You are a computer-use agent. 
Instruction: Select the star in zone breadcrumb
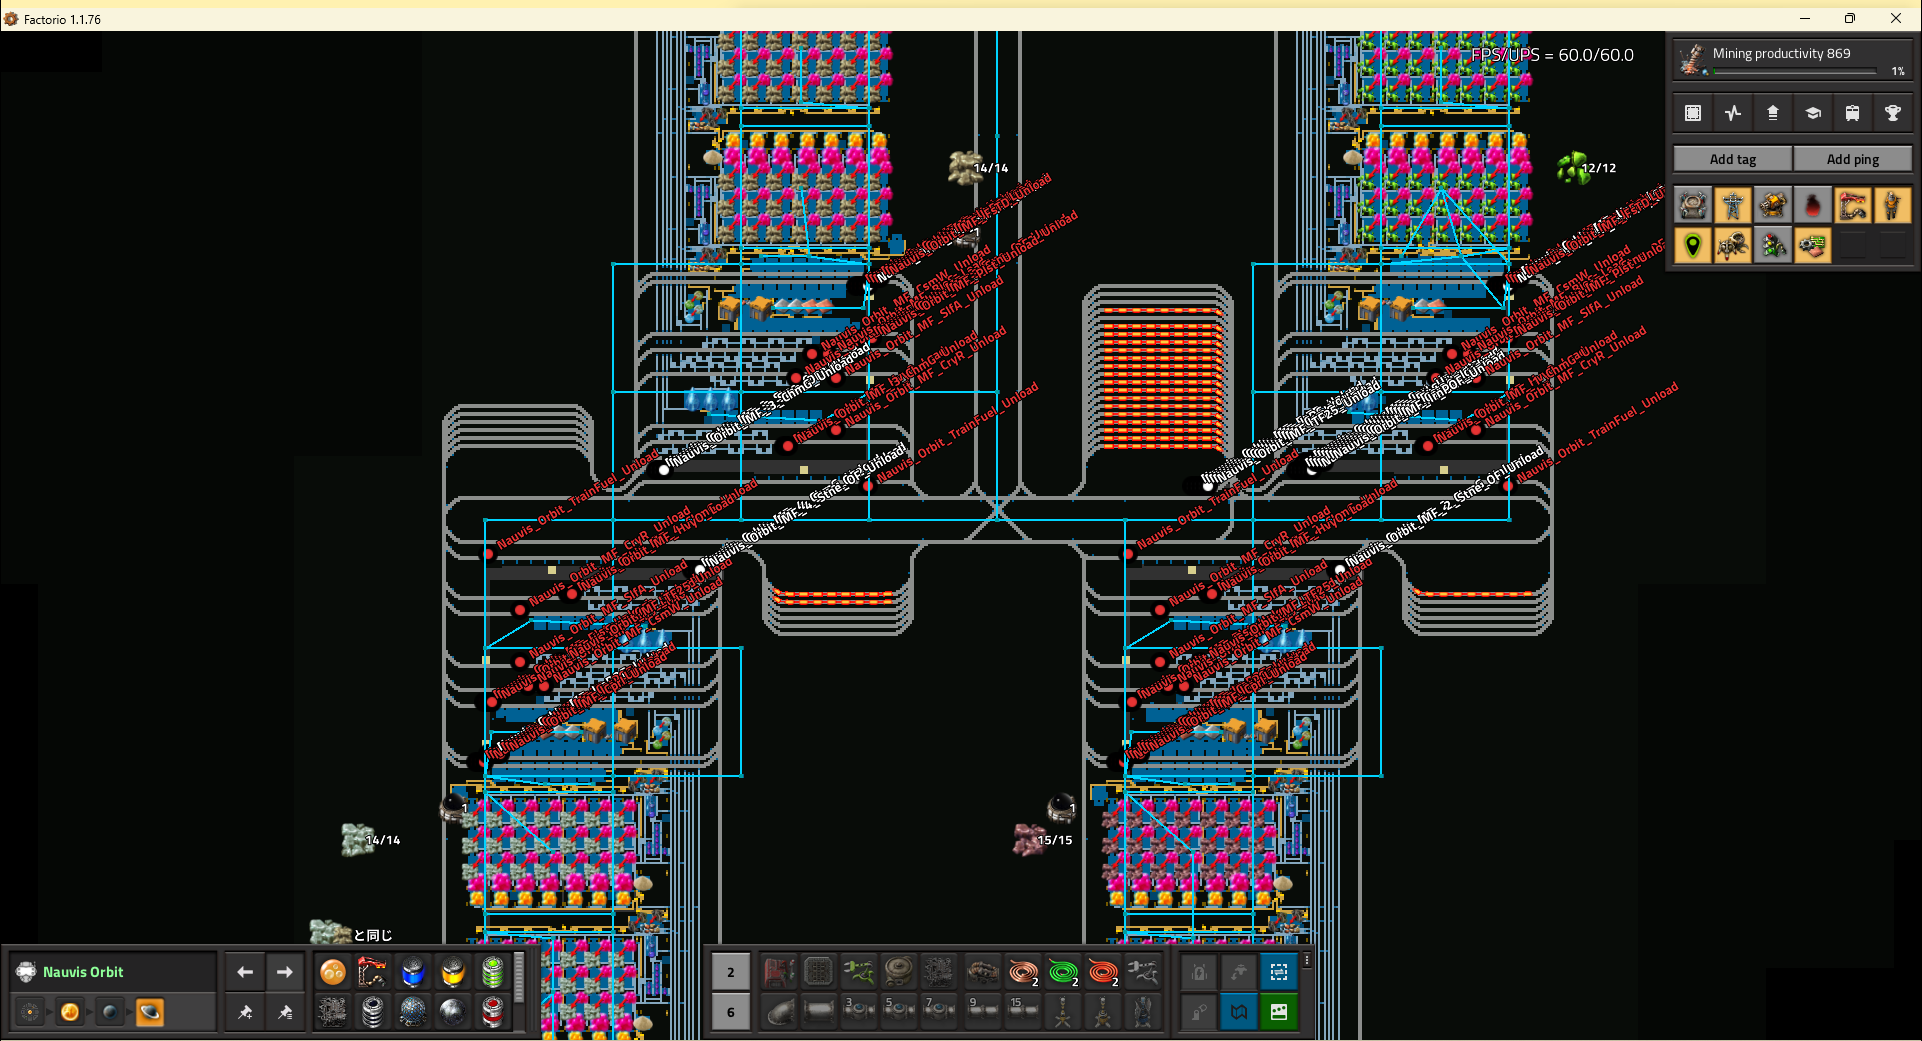(x=70, y=1012)
